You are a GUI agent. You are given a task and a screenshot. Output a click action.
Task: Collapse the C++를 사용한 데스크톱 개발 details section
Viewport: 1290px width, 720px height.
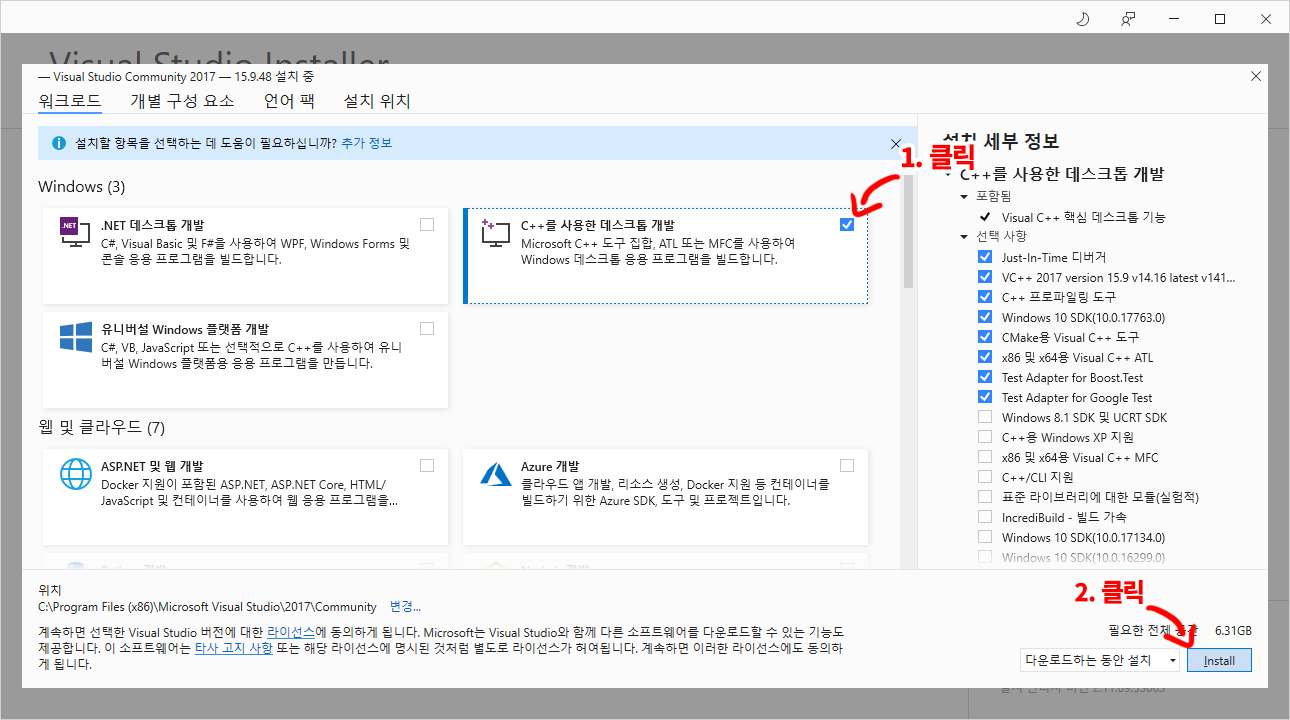click(x=947, y=174)
